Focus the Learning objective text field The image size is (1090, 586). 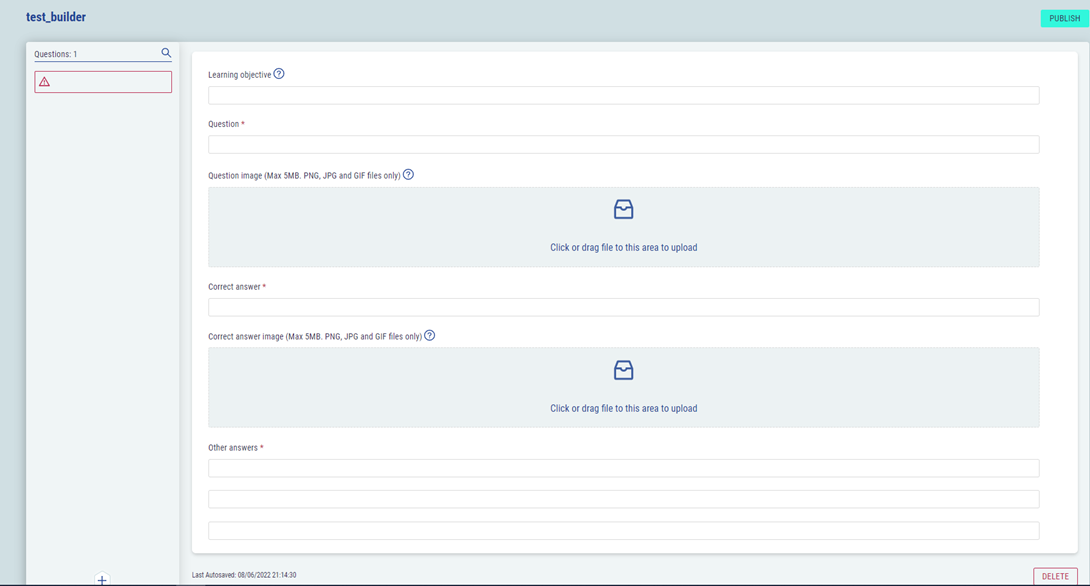tap(623, 96)
